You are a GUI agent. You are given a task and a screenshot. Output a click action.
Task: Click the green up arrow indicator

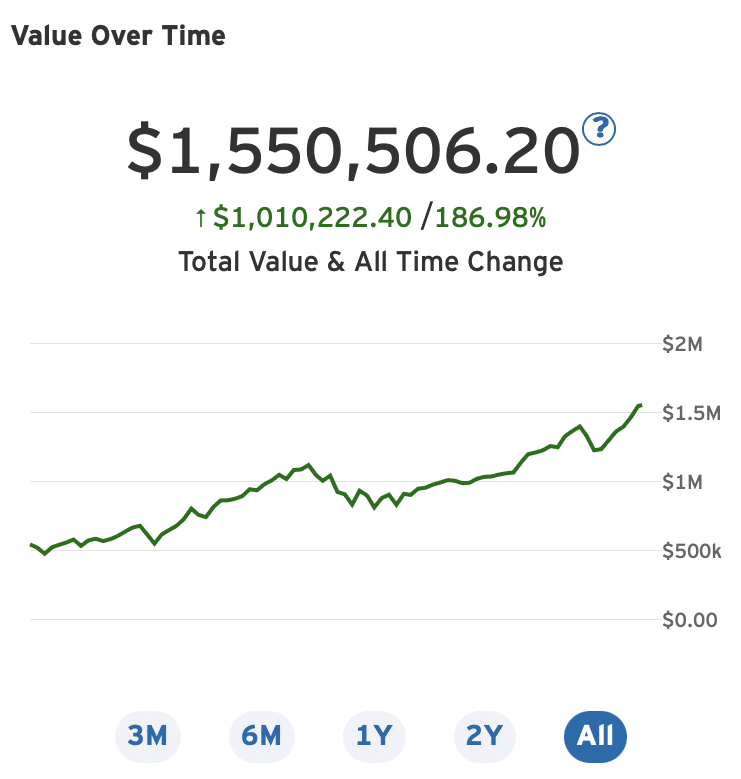[x=200, y=217]
